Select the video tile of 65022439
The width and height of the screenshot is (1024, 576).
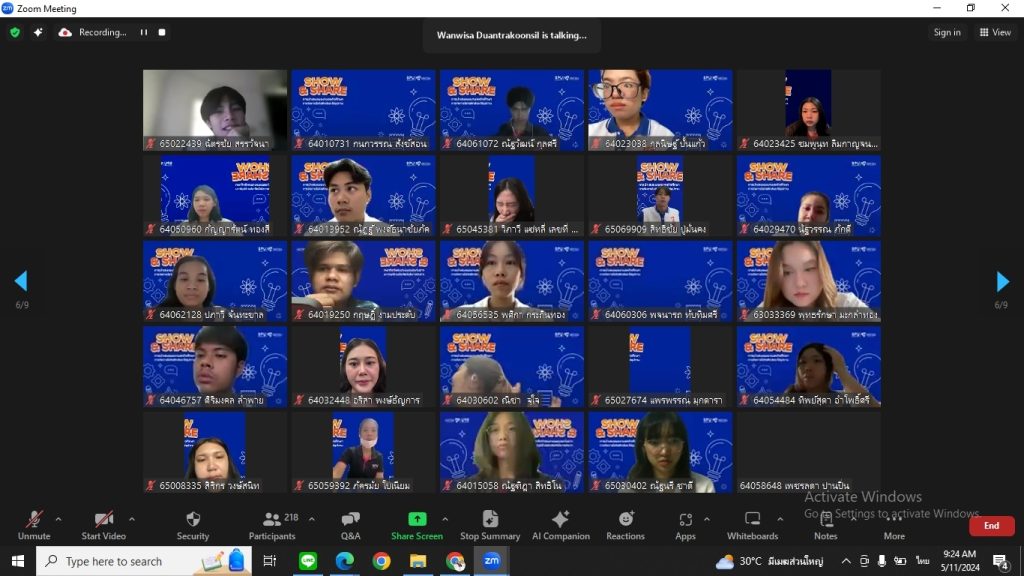(x=215, y=110)
